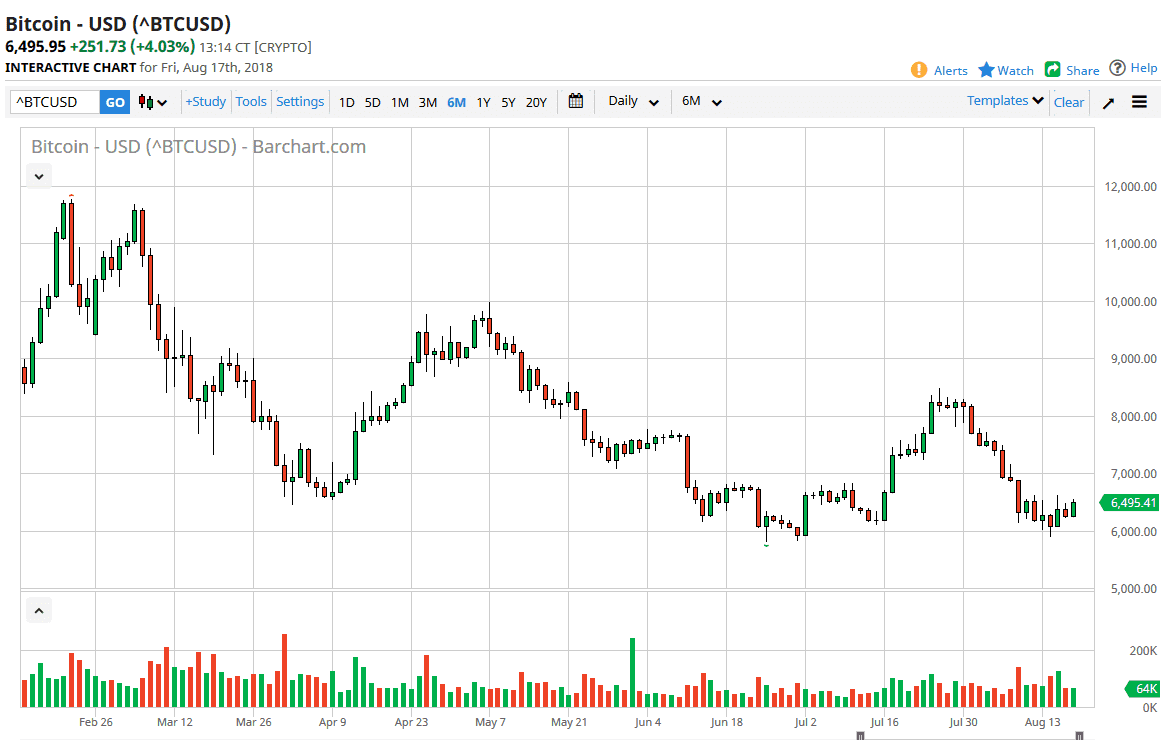The width and height of the screenshot is (1164, 740).
Task: Pop out chart with the arrow icon
Action: (x=1108, y=101)
